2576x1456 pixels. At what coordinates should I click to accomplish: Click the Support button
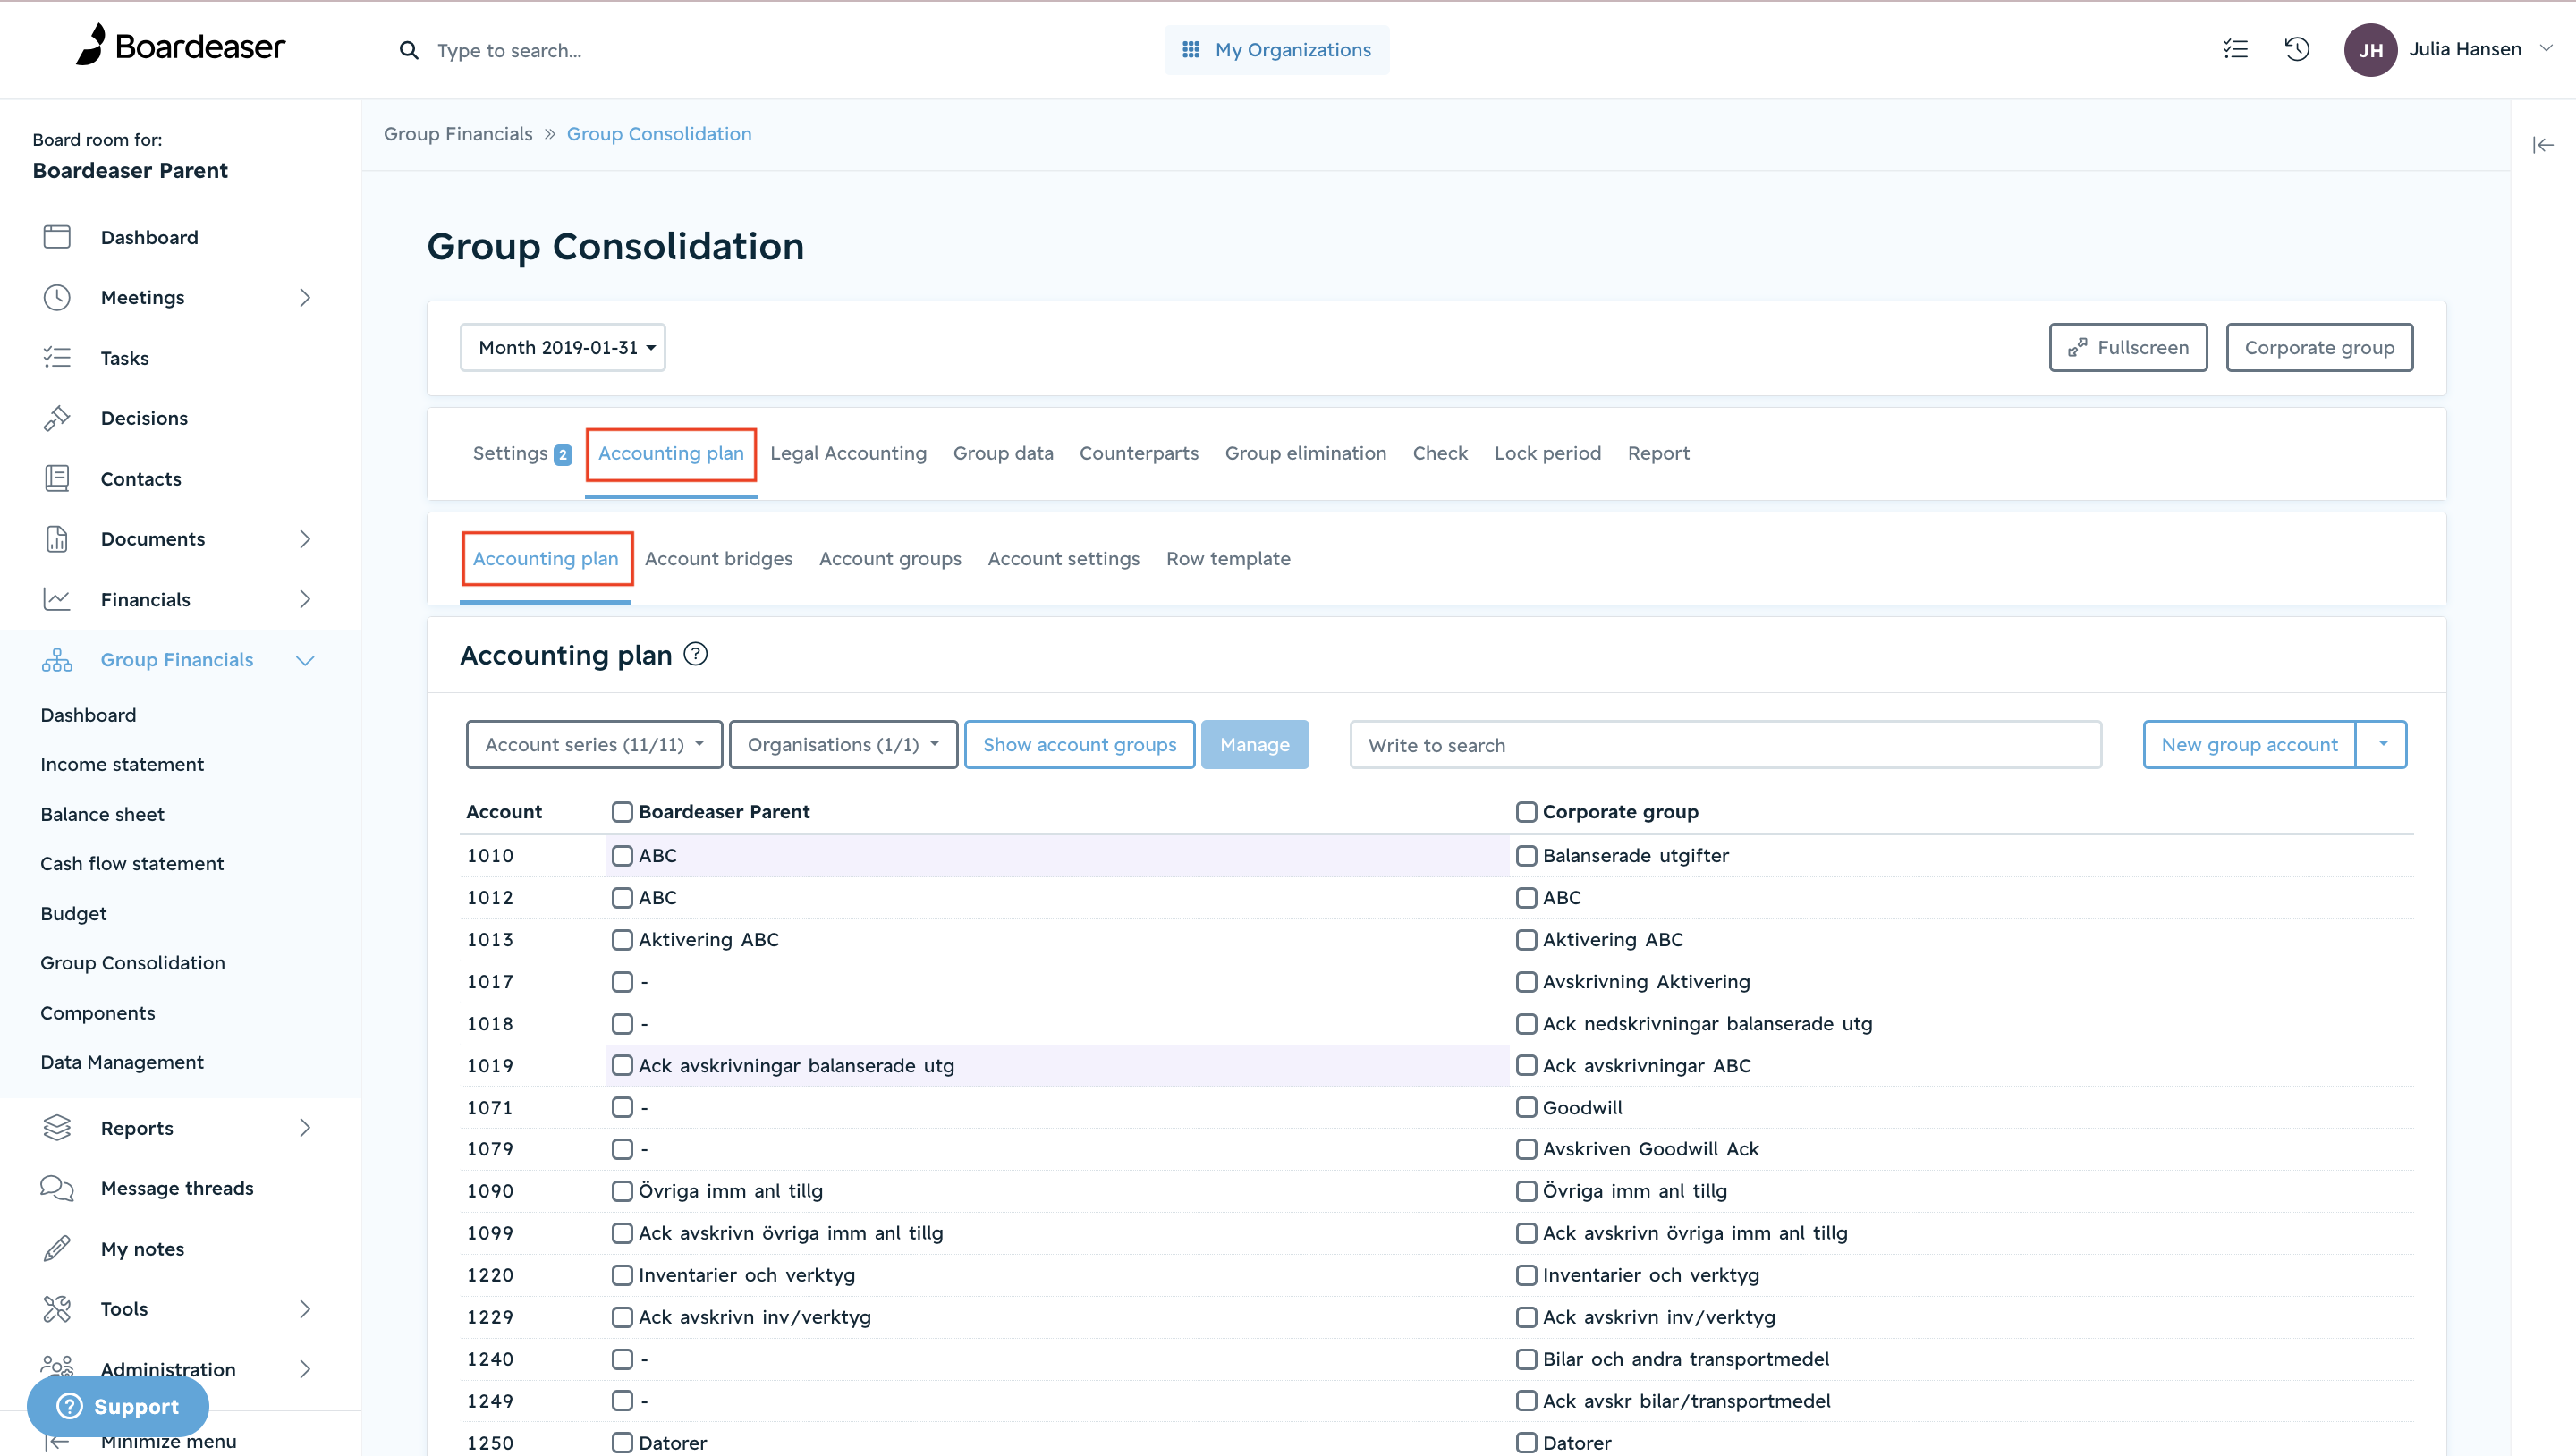118,1406
